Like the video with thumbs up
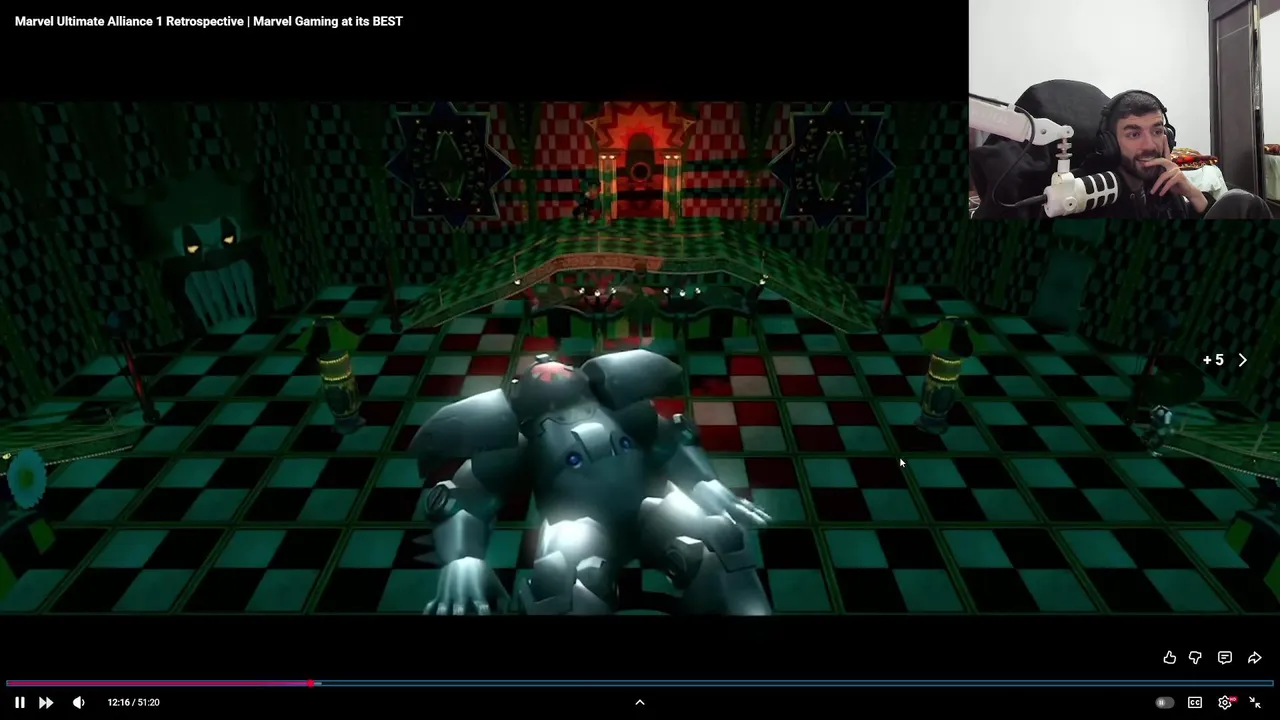 pyautogui.click(x=1169, y=657)
